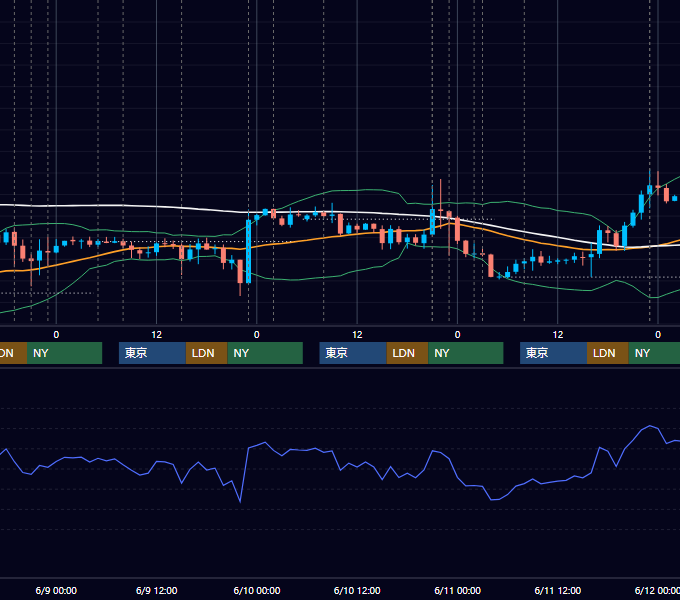The image size is (680, 600).
Task: Click the 東京 session block on 6/9
Action: [x=152, y=353]
